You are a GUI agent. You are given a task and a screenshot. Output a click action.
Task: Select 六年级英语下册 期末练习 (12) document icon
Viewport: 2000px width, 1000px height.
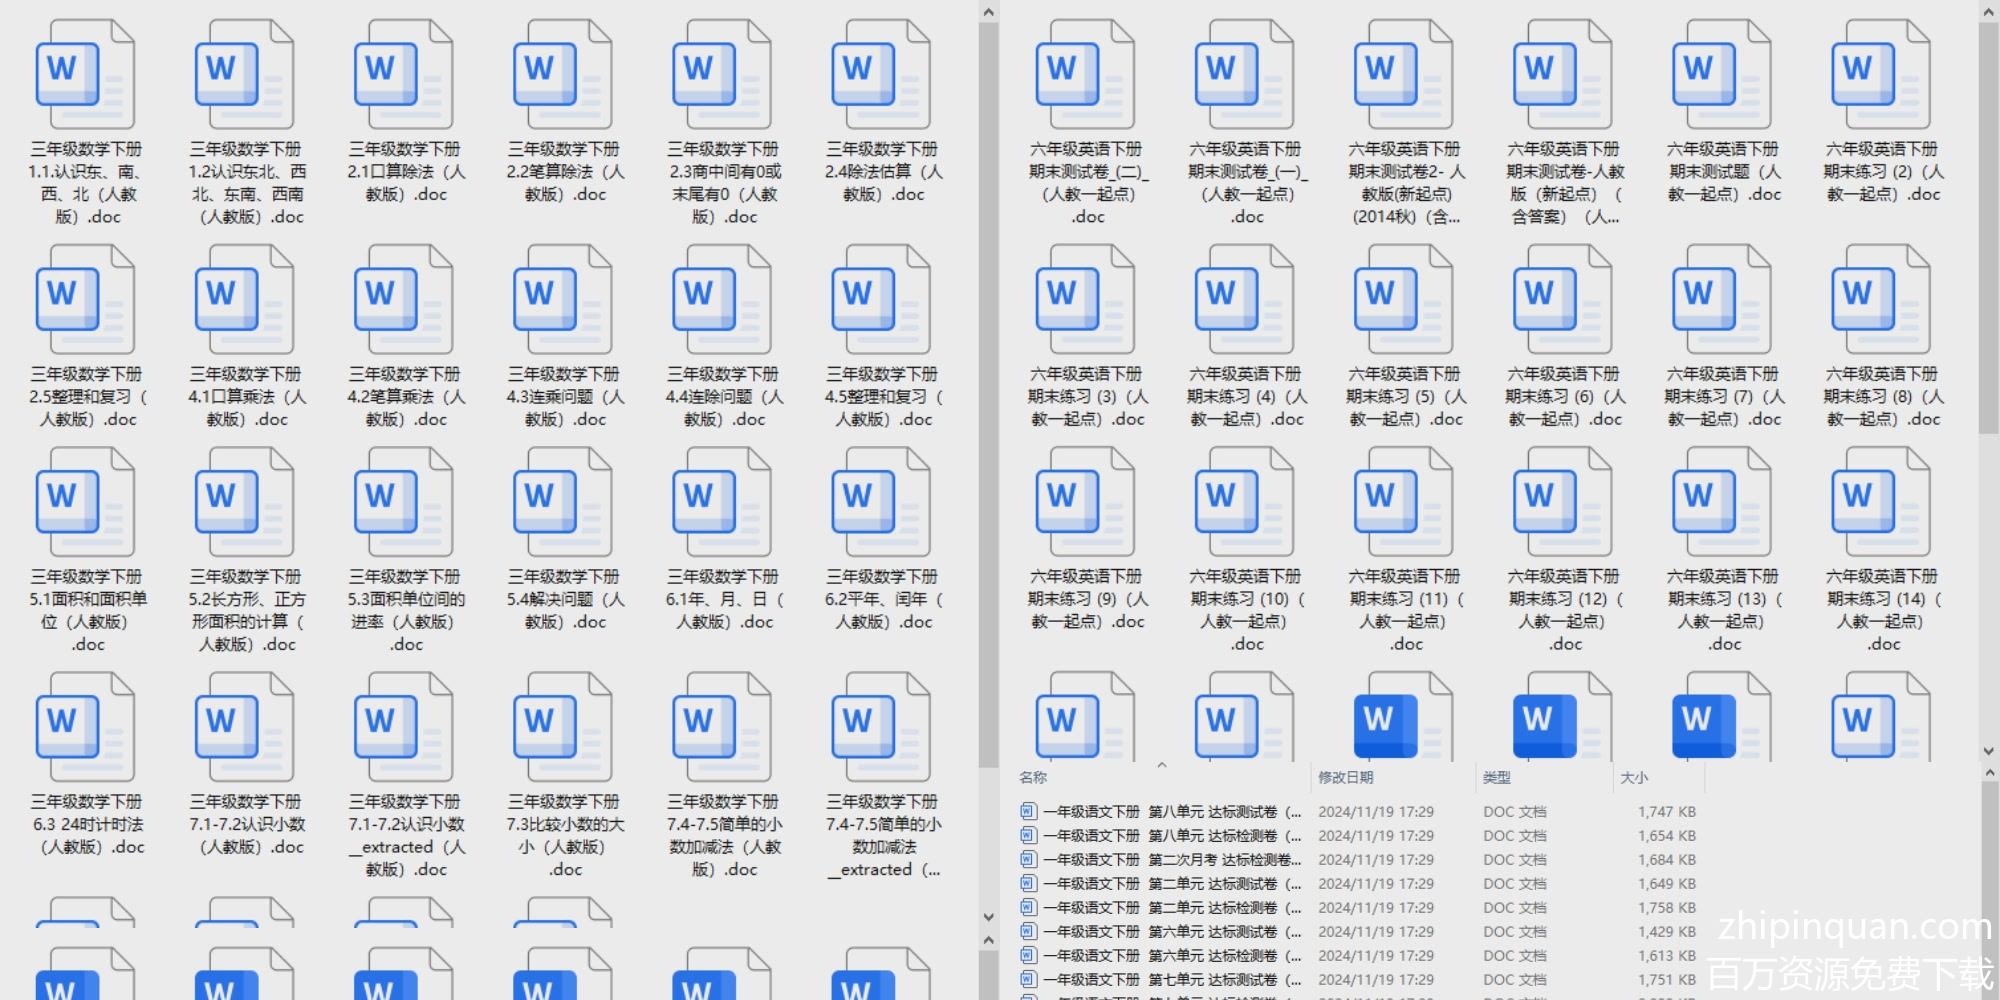(1562, 504)
